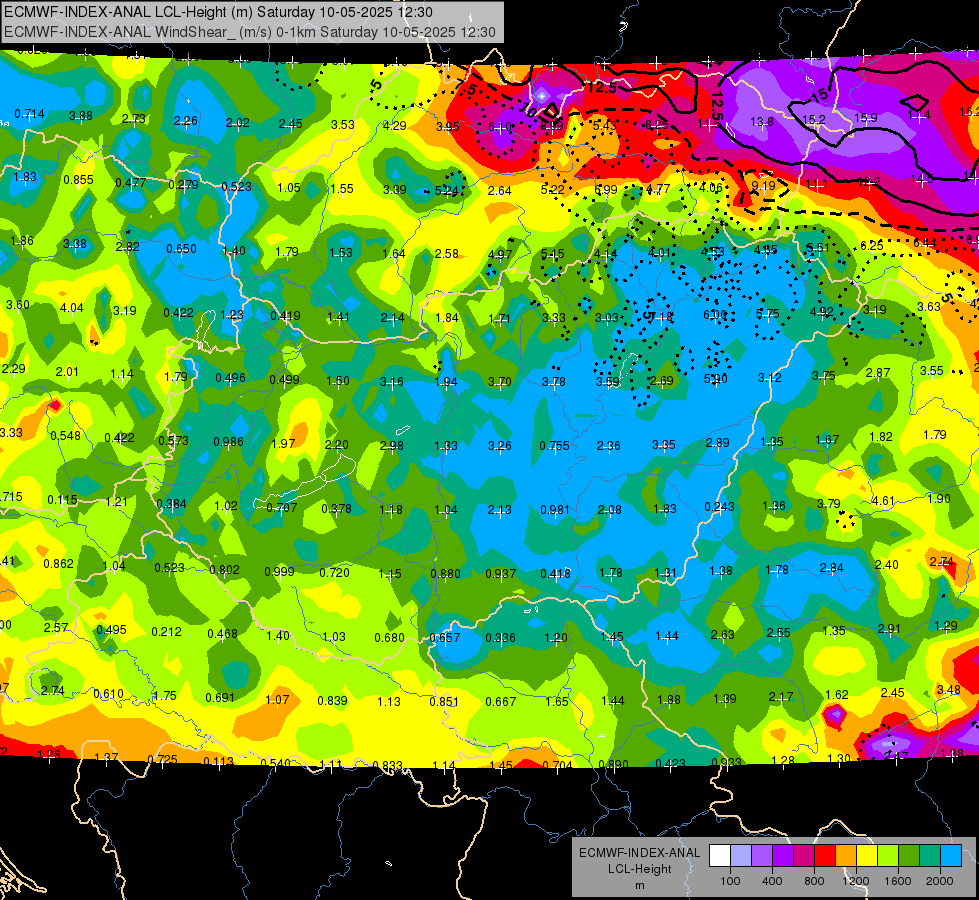Click wind shear value 6.25
This screenshot has height=900, width=979.
[872, 245]
